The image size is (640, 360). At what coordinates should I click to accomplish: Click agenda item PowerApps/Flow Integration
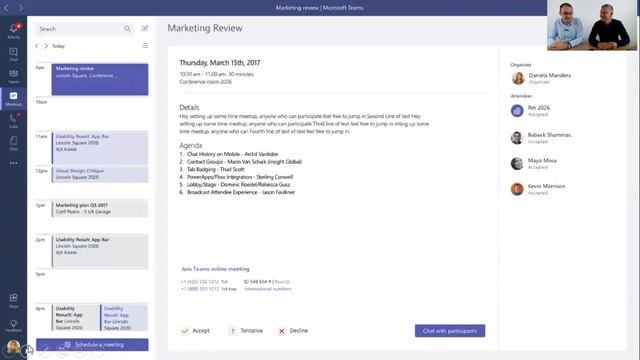240,177
